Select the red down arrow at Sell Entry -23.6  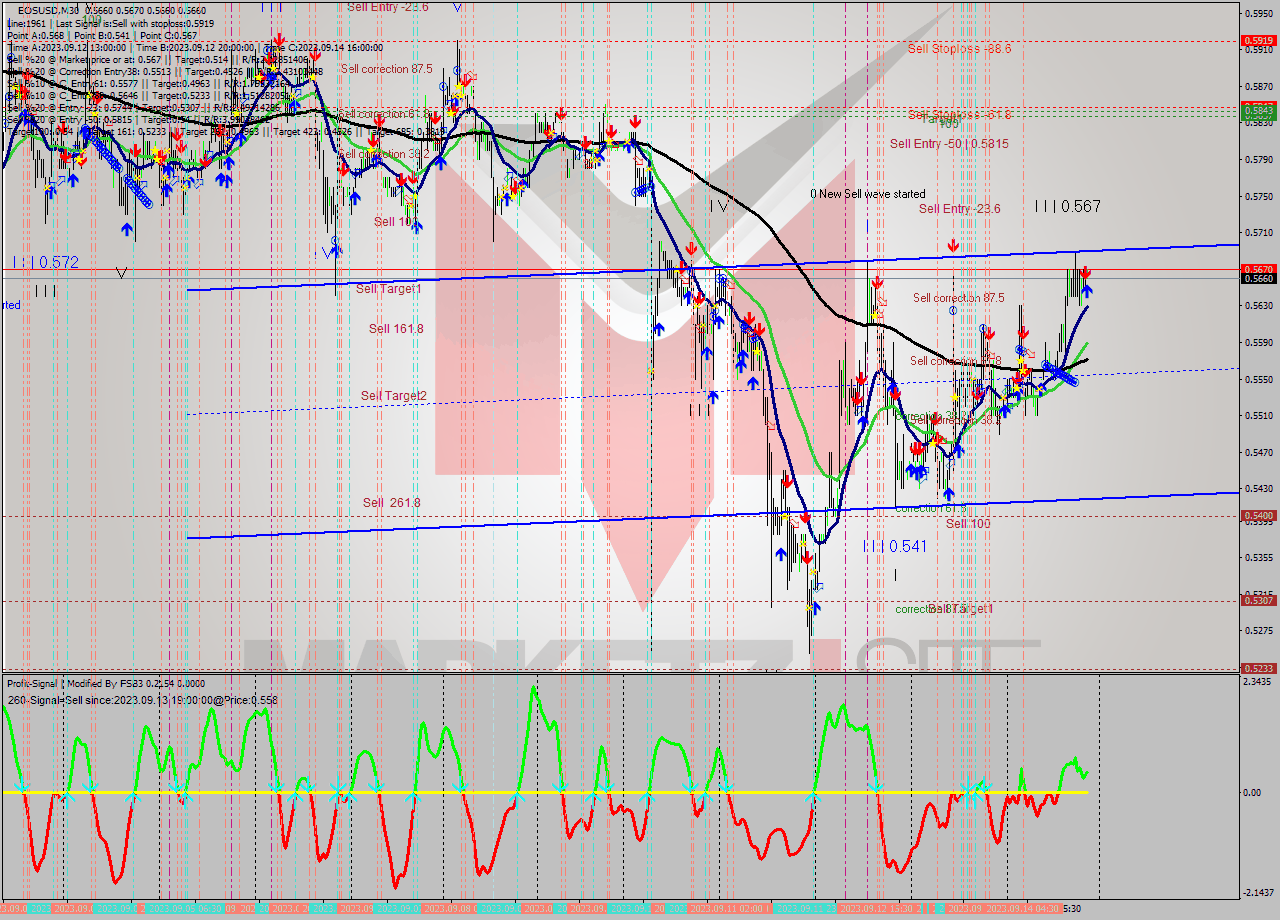[953, 243]
